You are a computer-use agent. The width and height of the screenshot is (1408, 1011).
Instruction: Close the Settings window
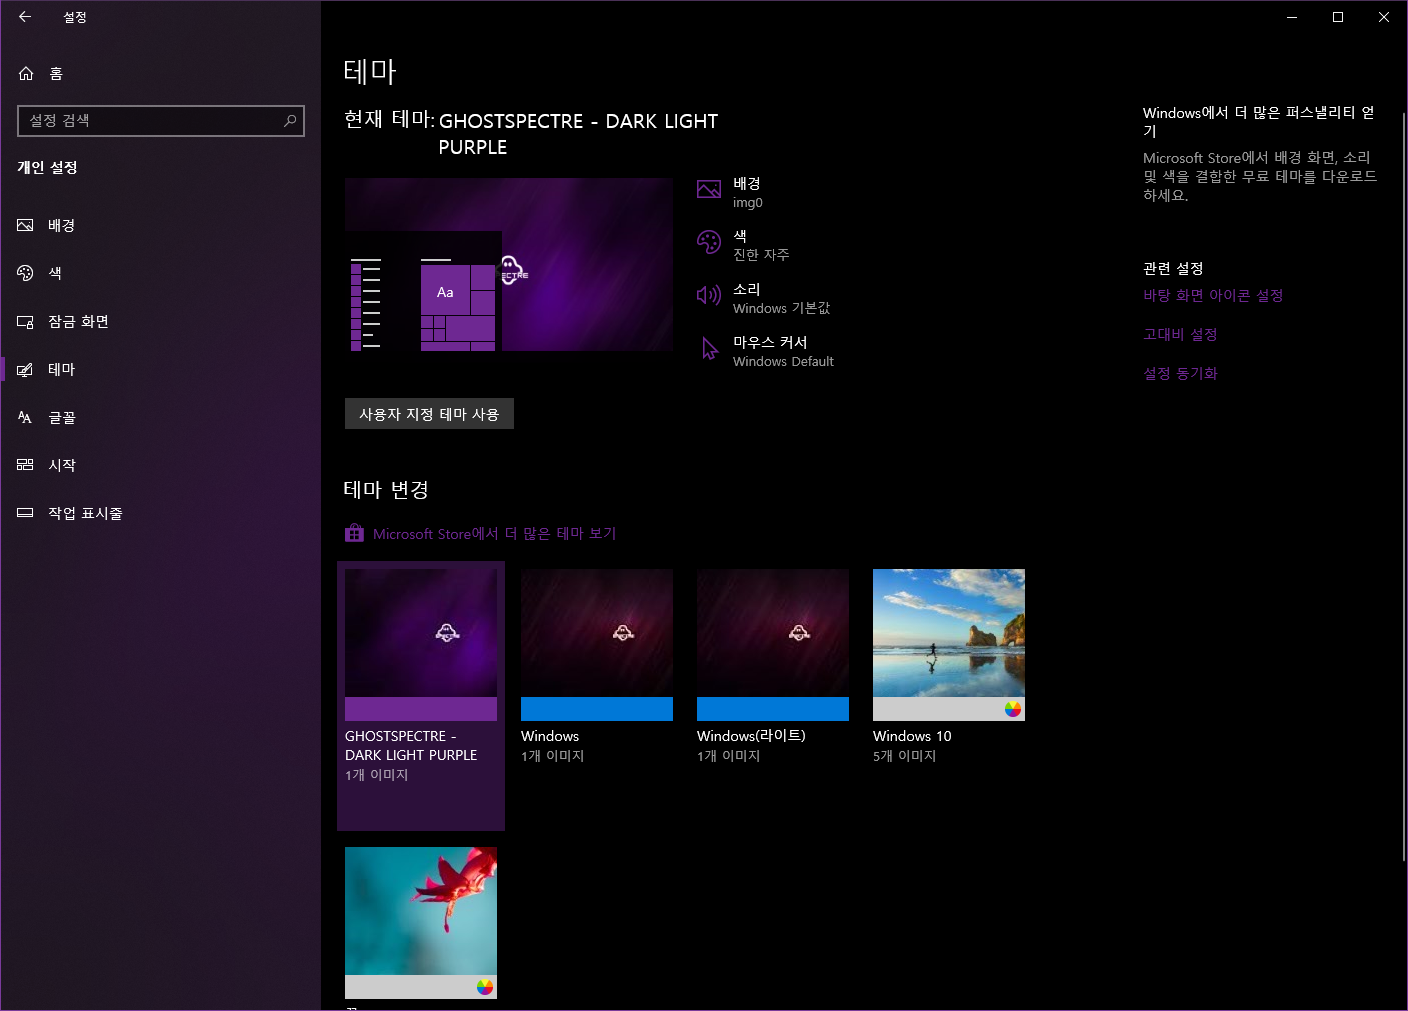1384,17
